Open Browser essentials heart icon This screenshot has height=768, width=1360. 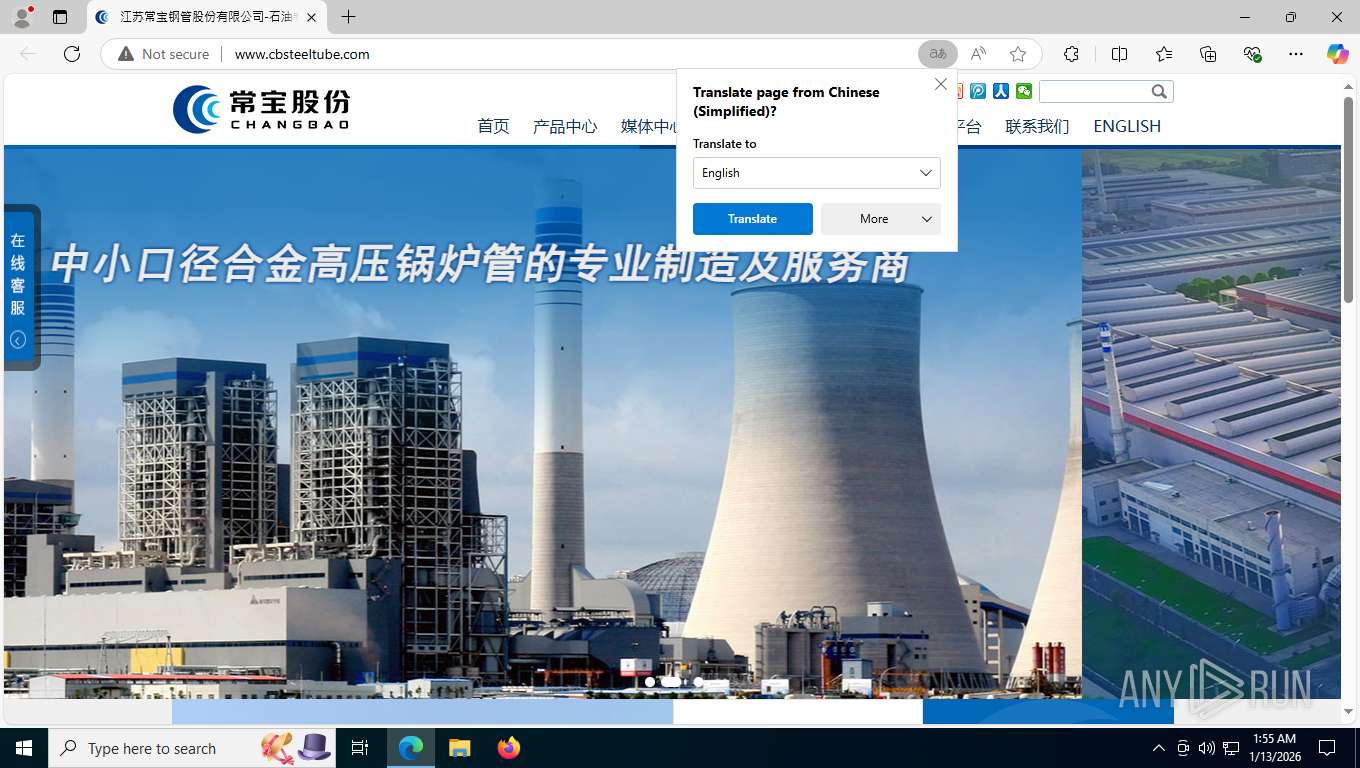pyautogui.click(x=1252, y=54)
